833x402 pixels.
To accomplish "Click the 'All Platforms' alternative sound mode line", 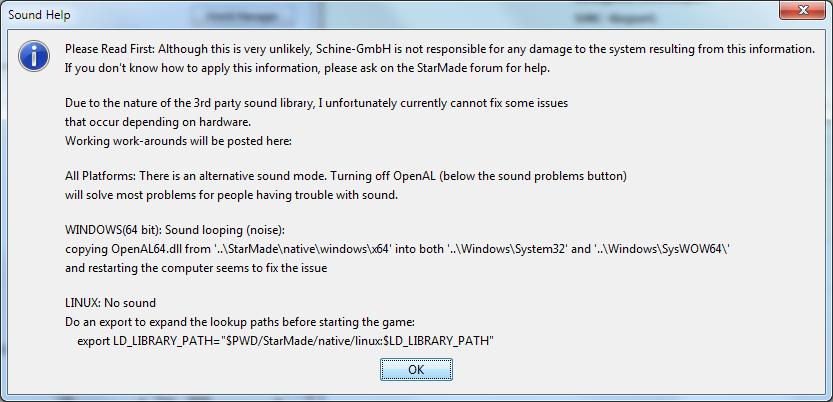I will [346, 176].
